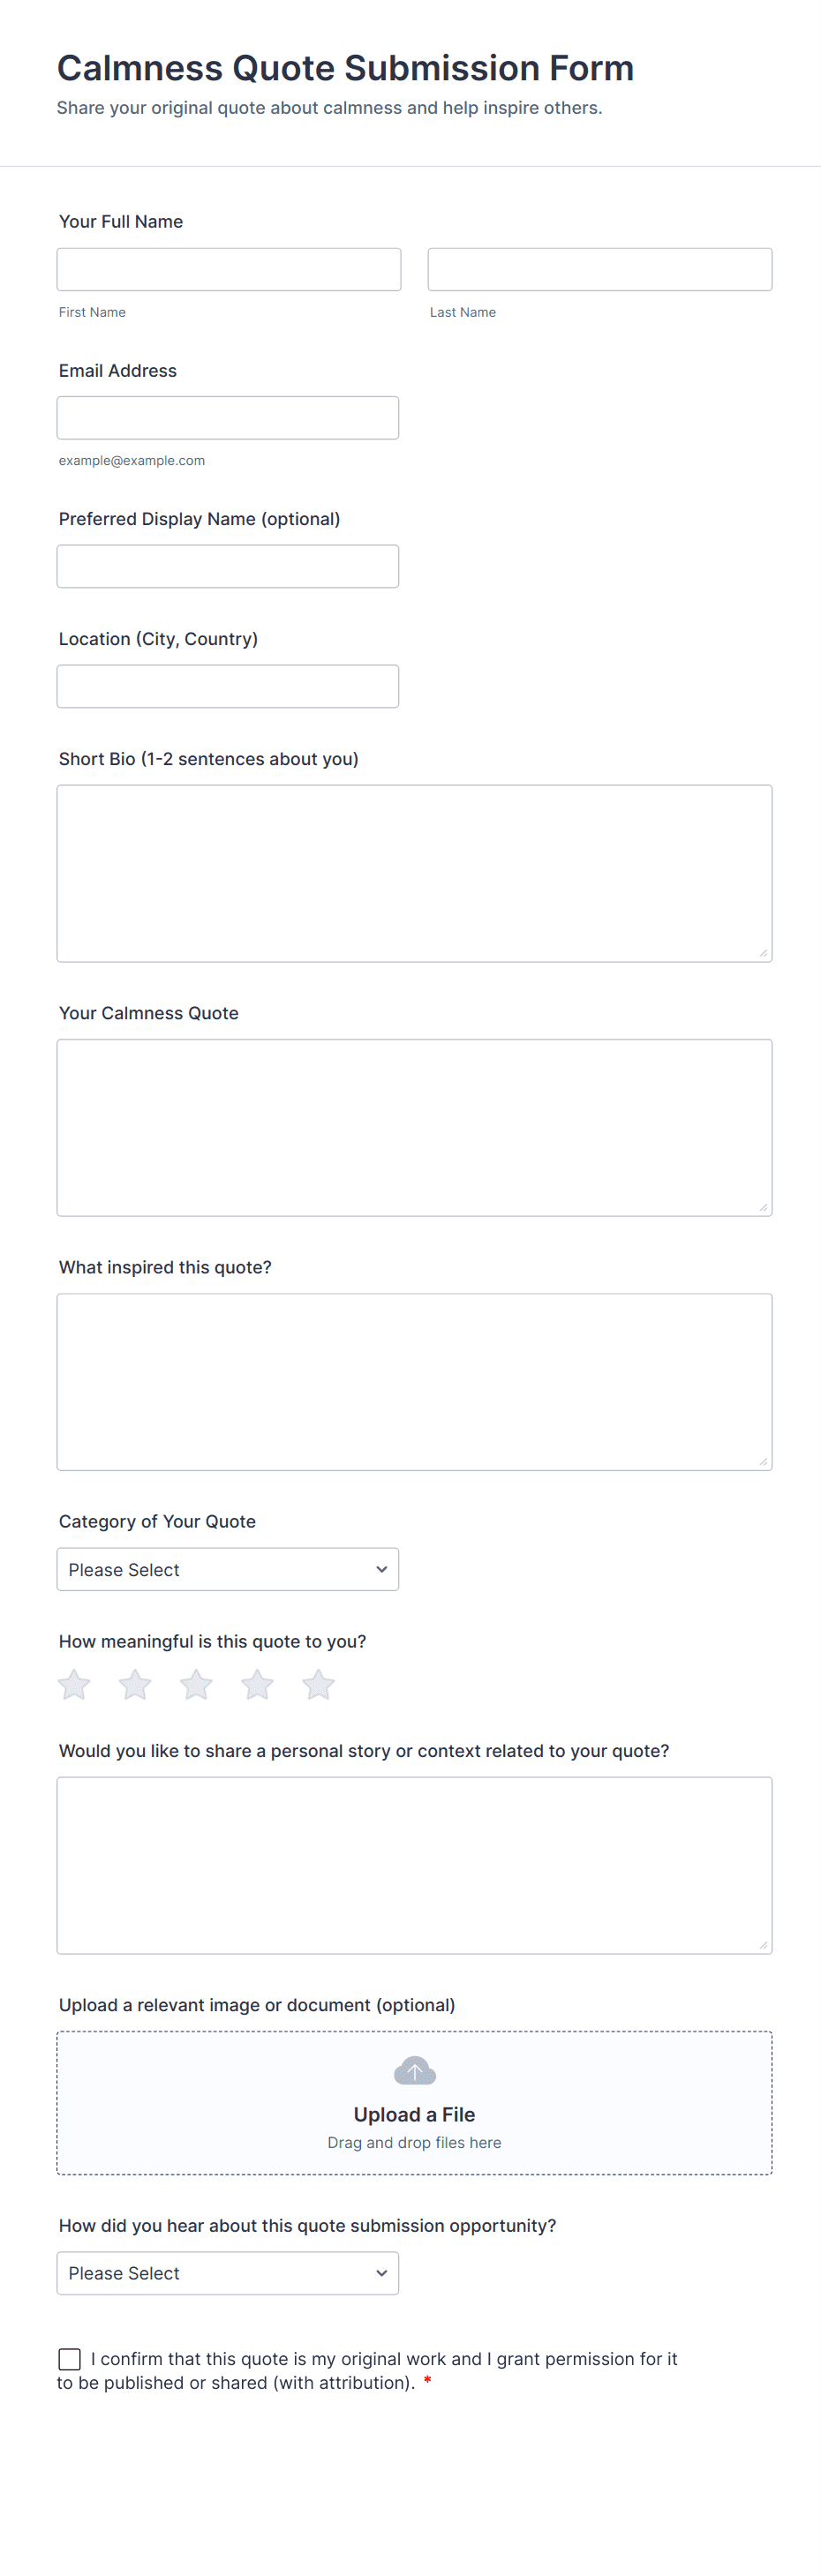821x2576 pixels.
Task: Expand the how-did-you-hear dropdown
Action: click(x=227, y=2273)
